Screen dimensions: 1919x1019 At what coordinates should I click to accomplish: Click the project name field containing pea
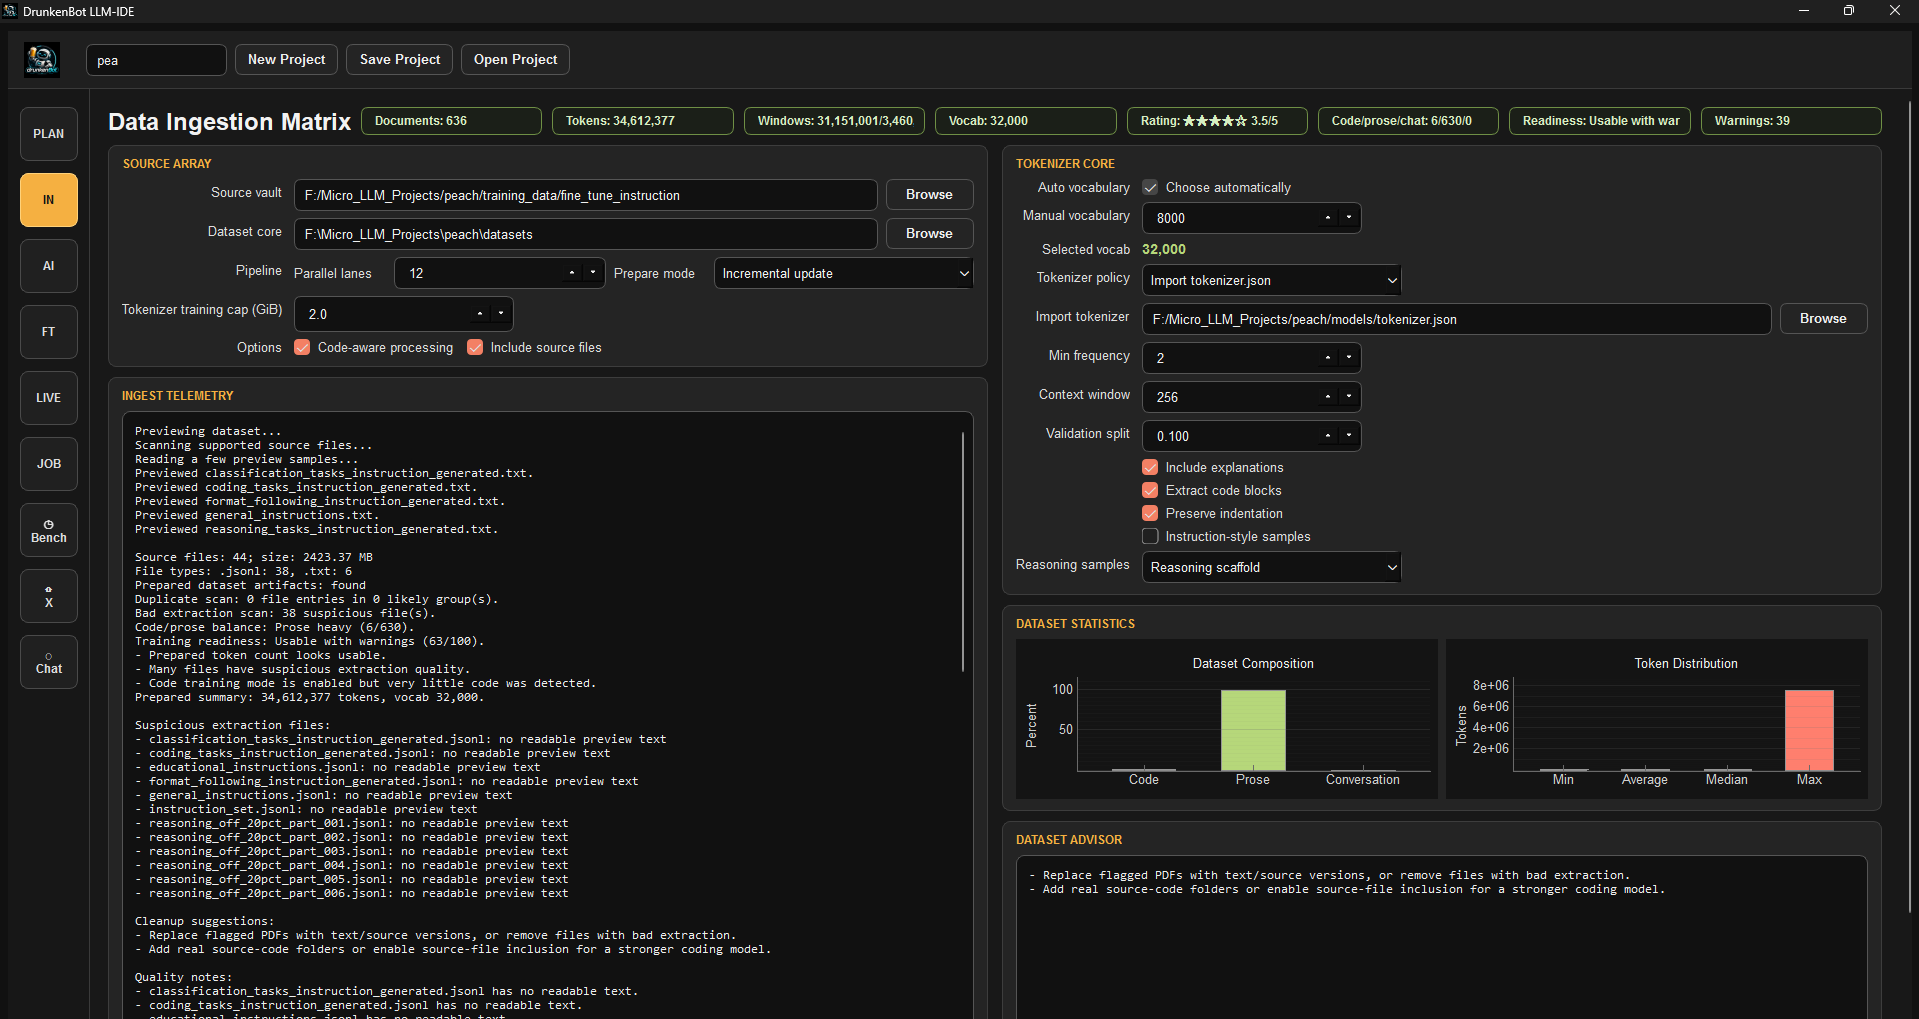(x=156, y=60)
